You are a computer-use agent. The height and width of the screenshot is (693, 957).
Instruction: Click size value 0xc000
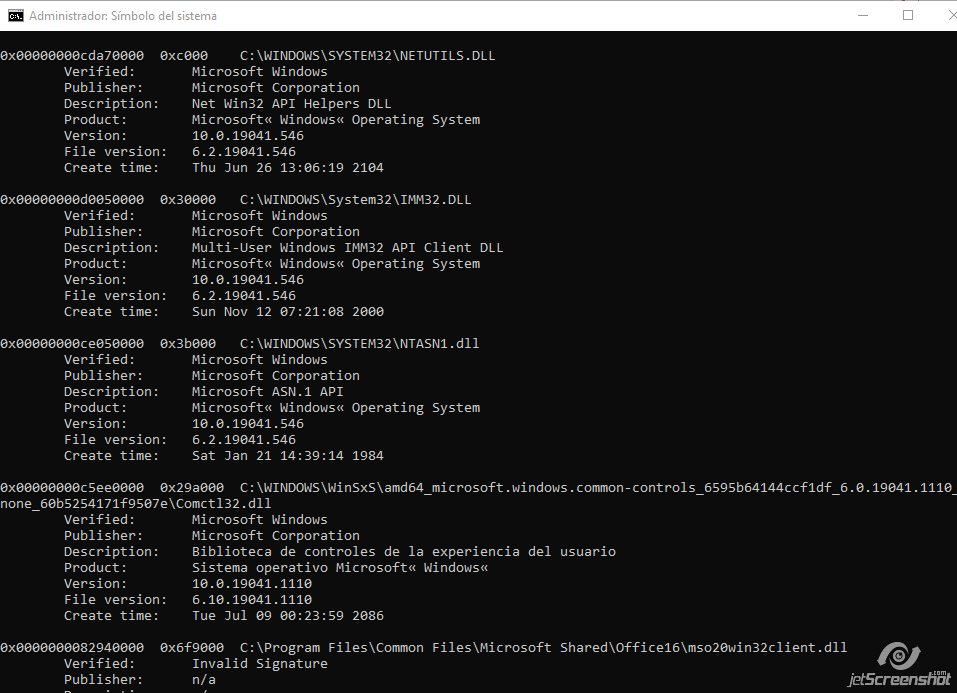click(184, 56)
